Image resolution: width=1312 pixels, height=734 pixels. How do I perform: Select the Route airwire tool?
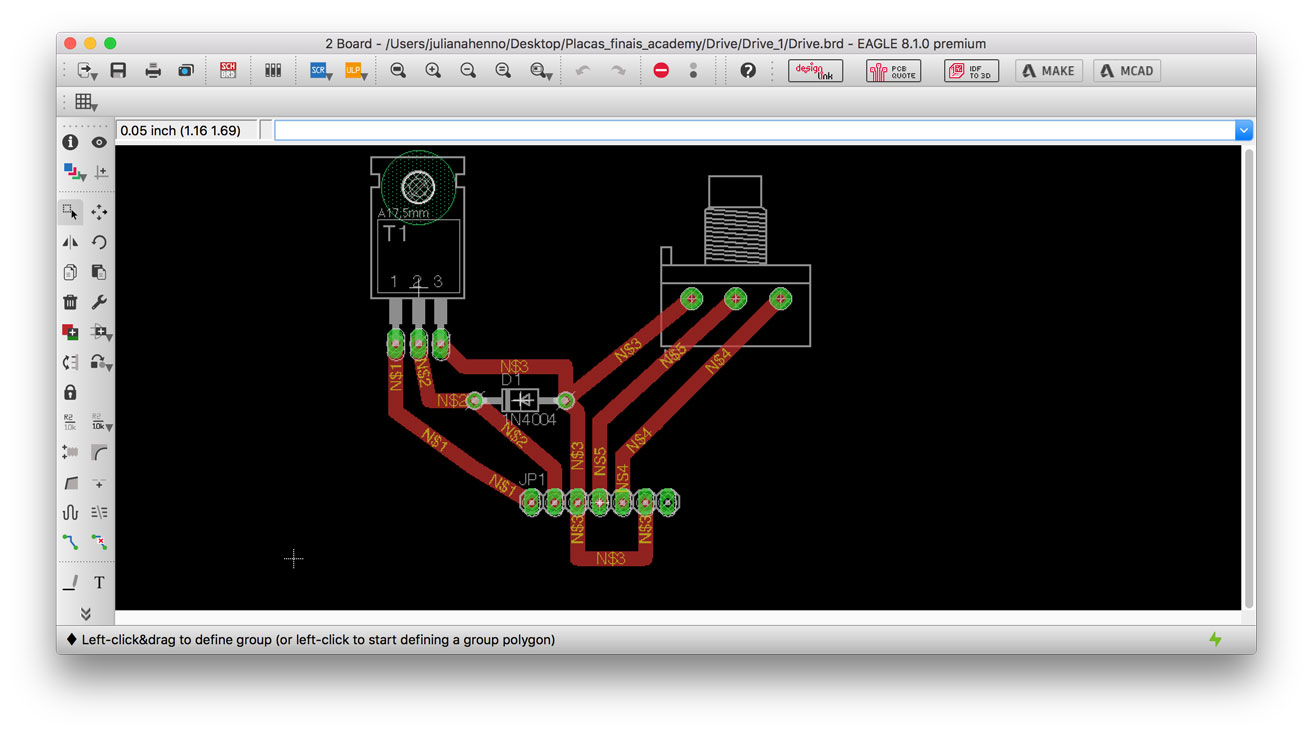[70, 542]
